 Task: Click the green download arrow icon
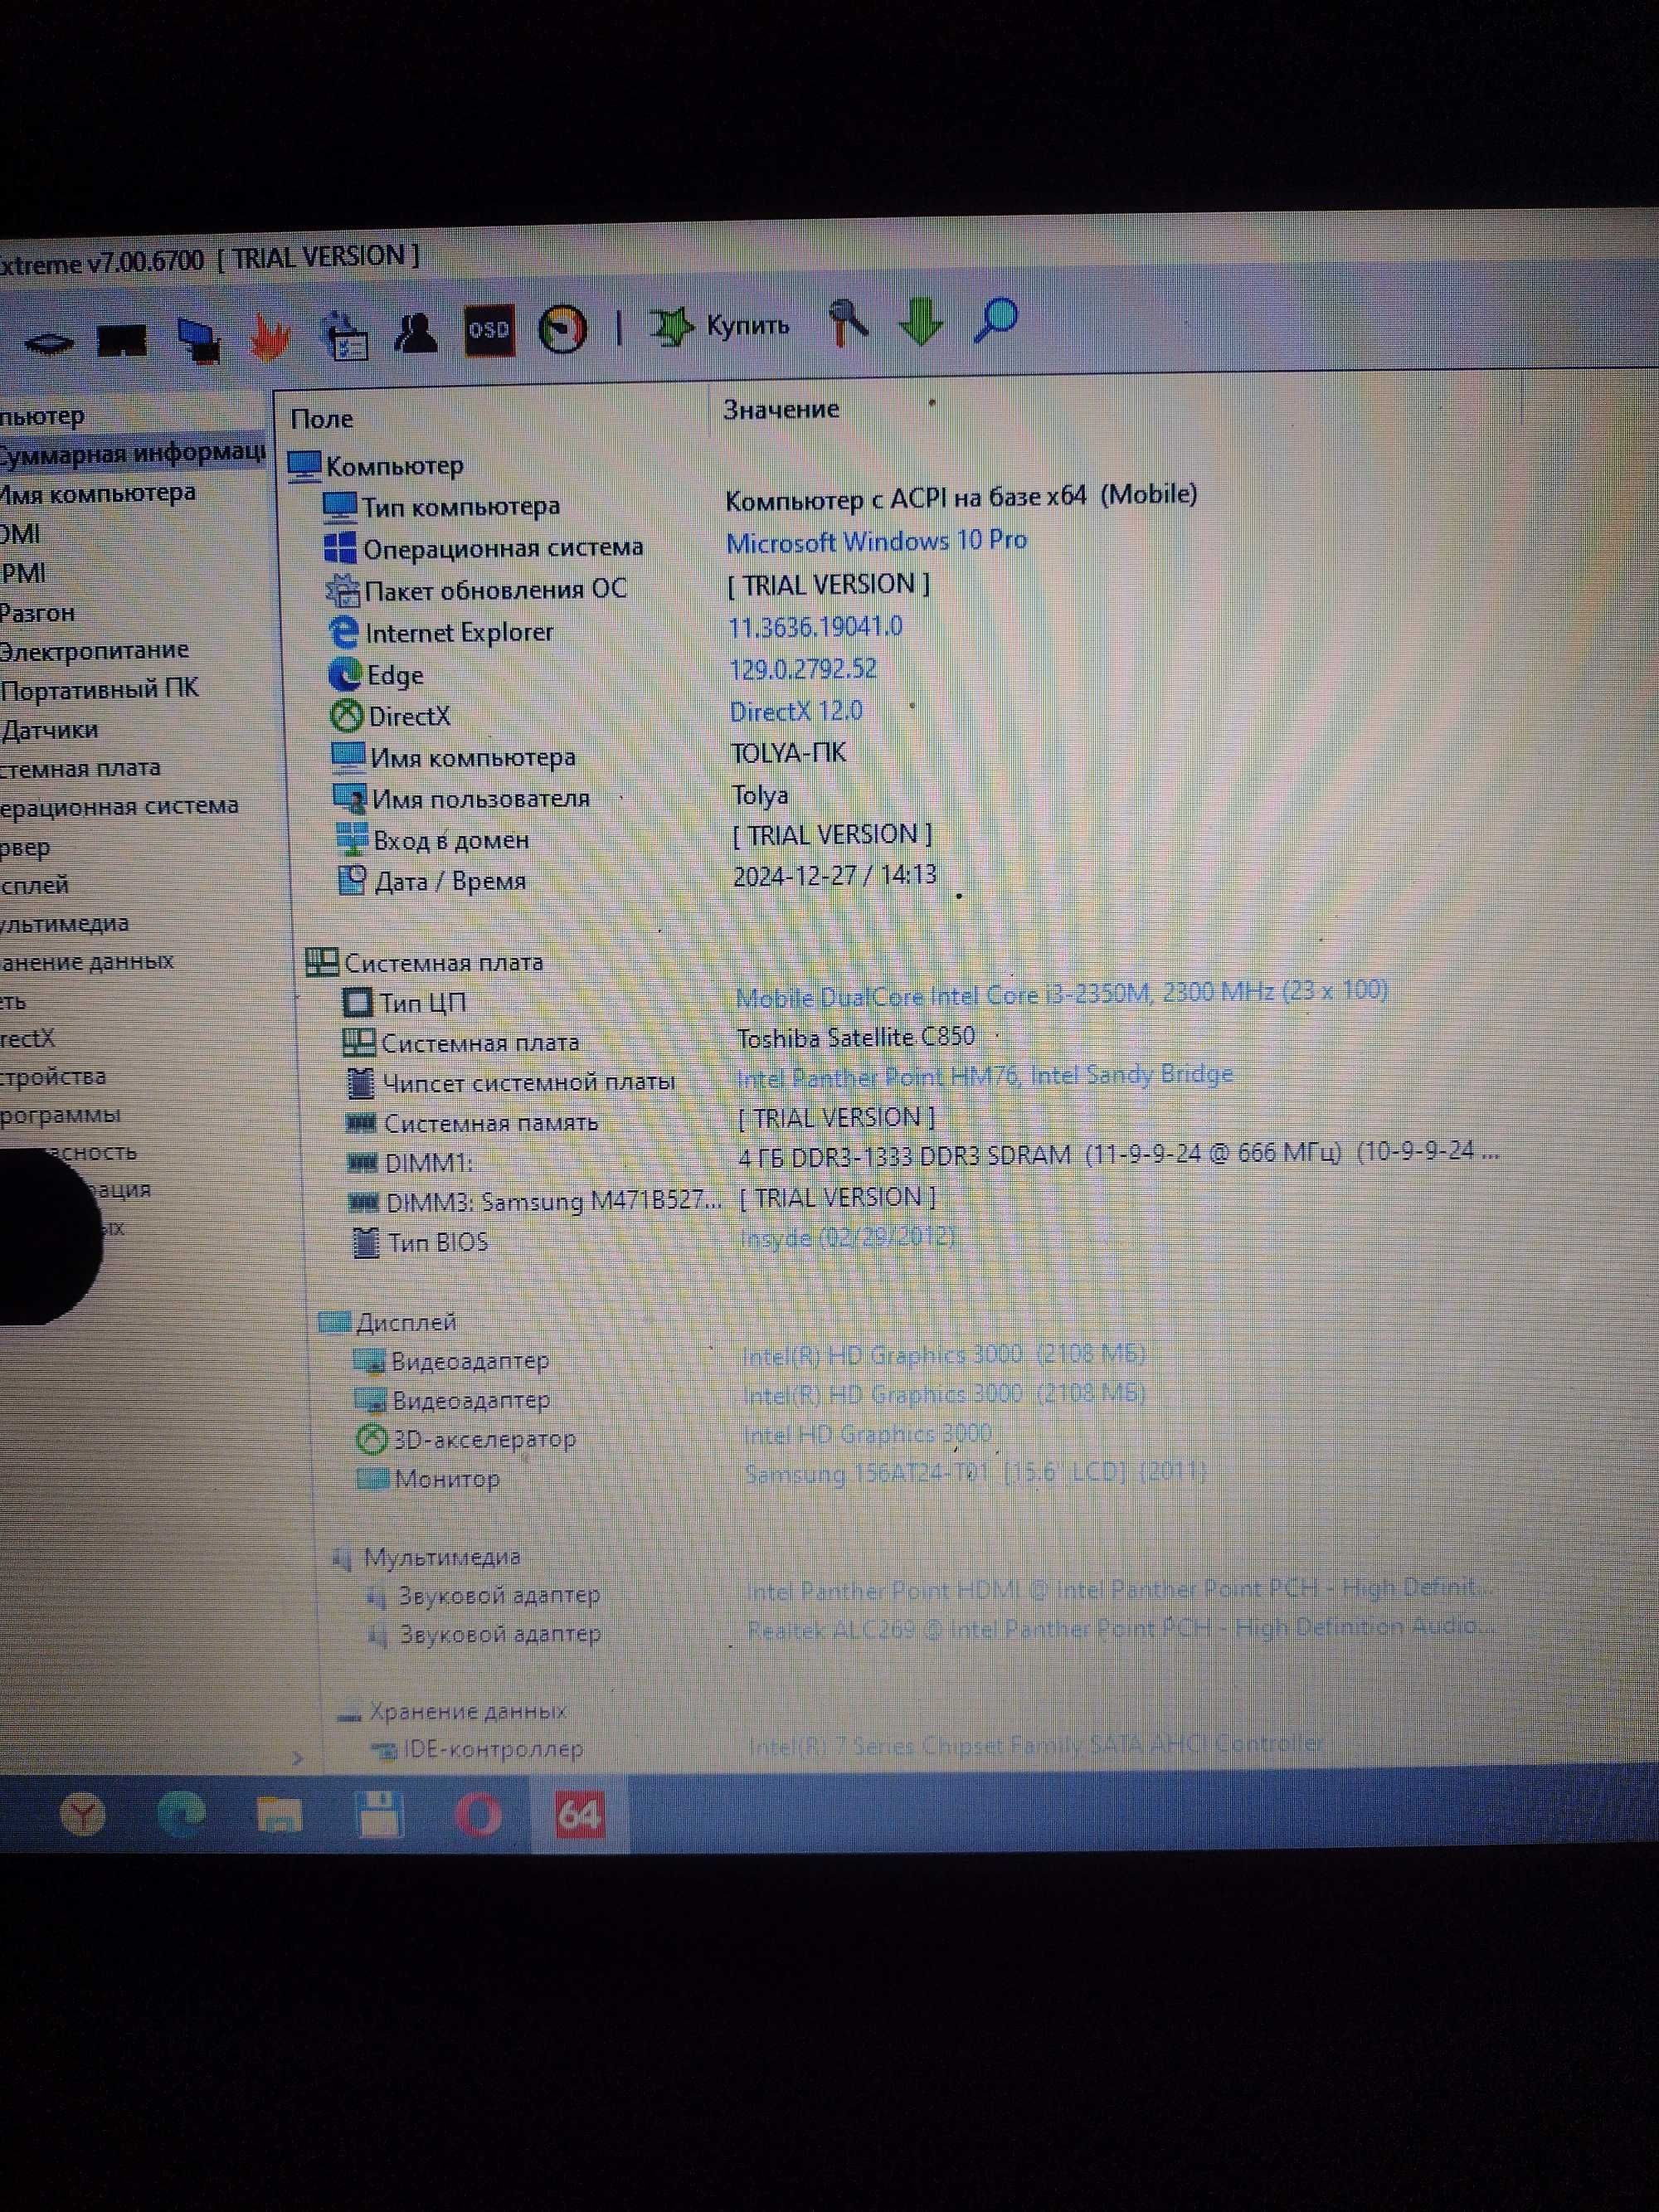pyautogui.click(x=921, y=321)
